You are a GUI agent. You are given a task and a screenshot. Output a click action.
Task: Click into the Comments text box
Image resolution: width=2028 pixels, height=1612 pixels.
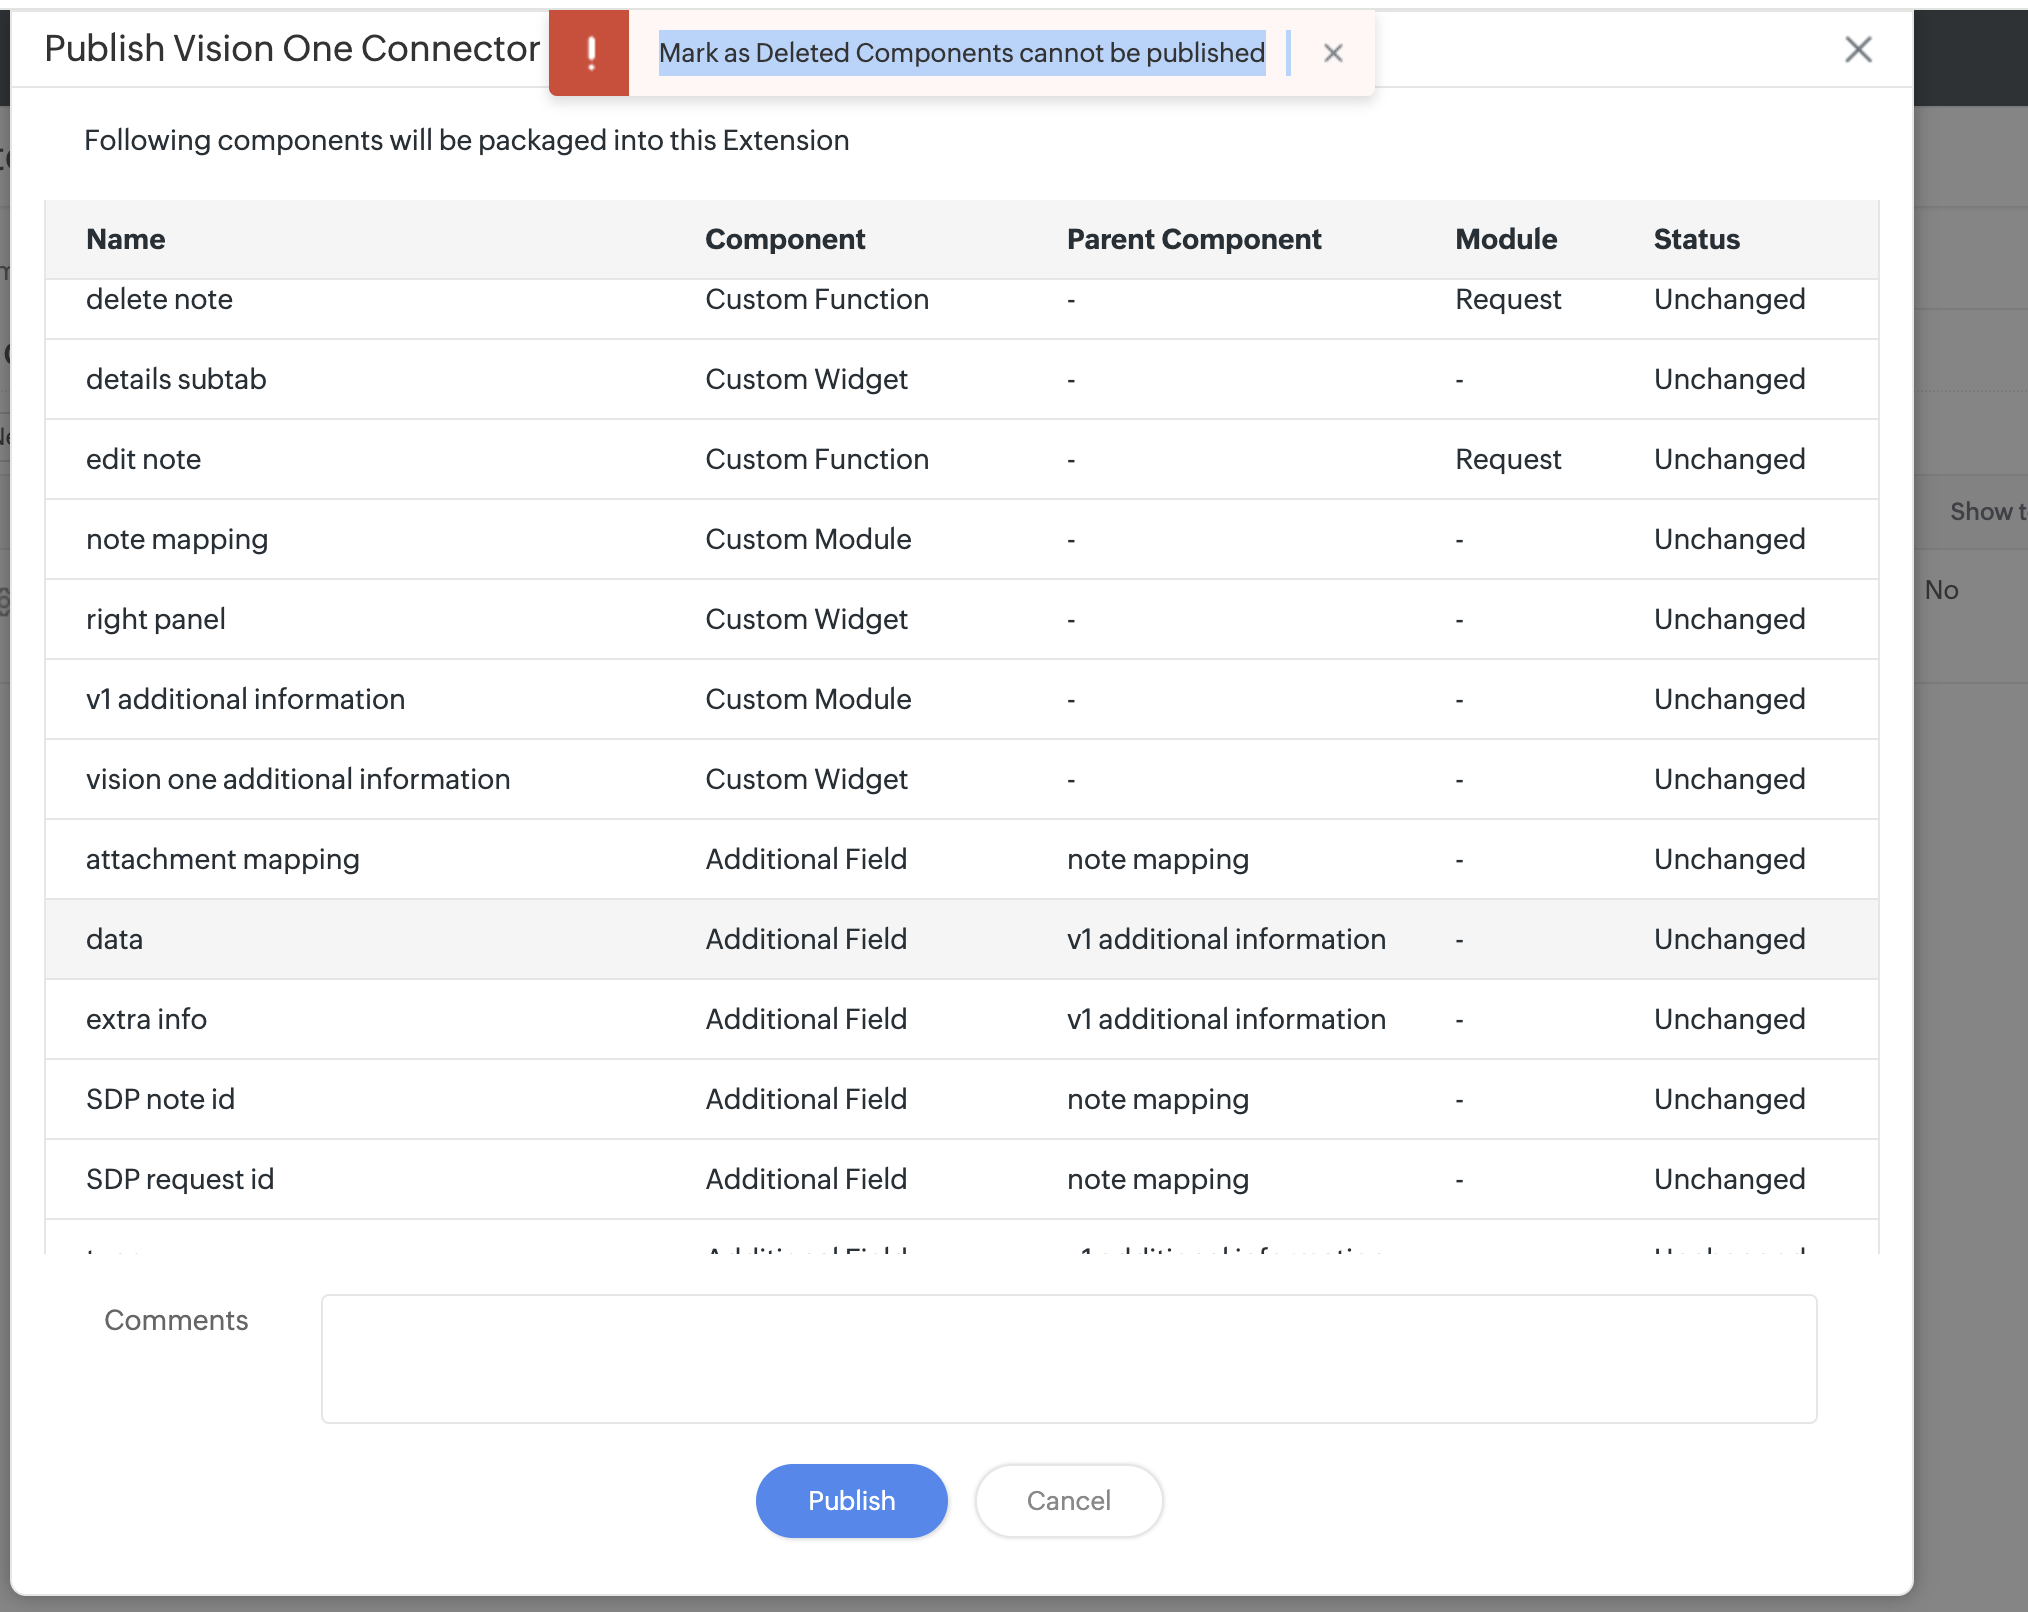(x=1068, y=1358)
